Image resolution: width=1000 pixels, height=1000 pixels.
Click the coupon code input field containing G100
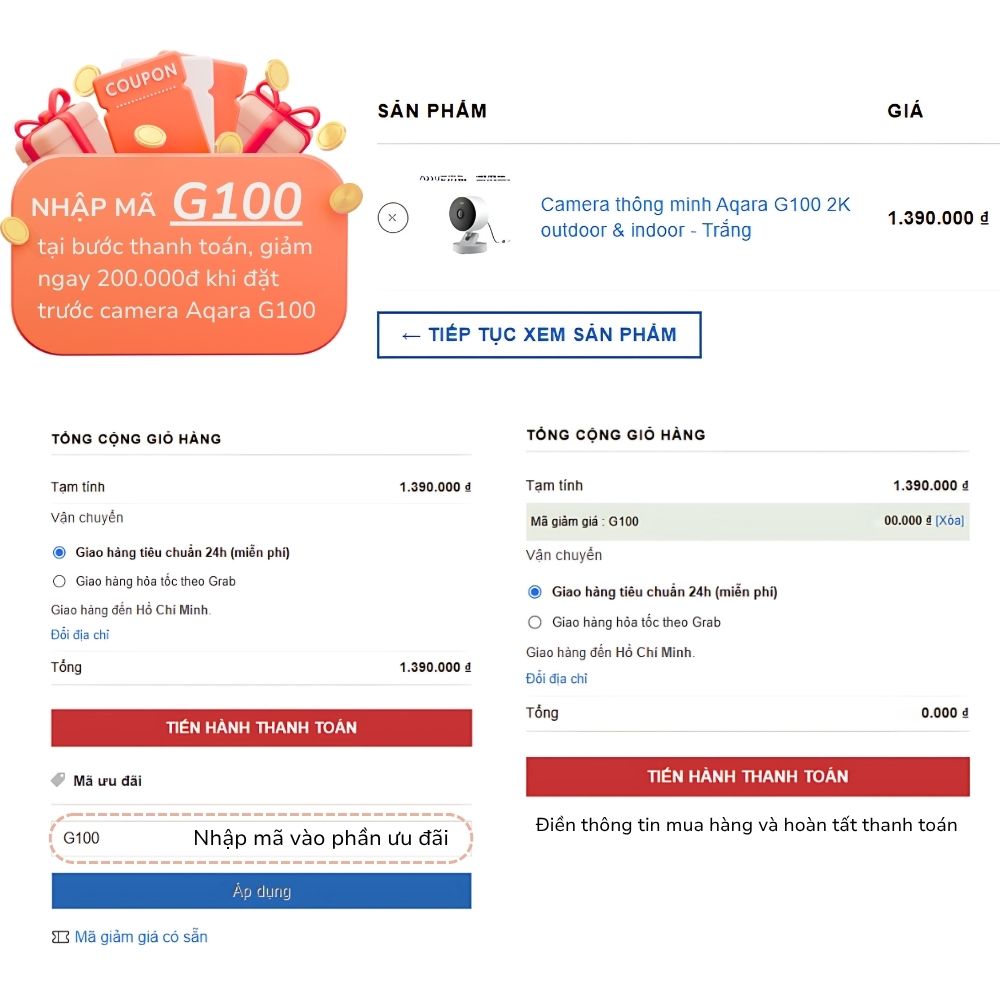coord(120,838)
